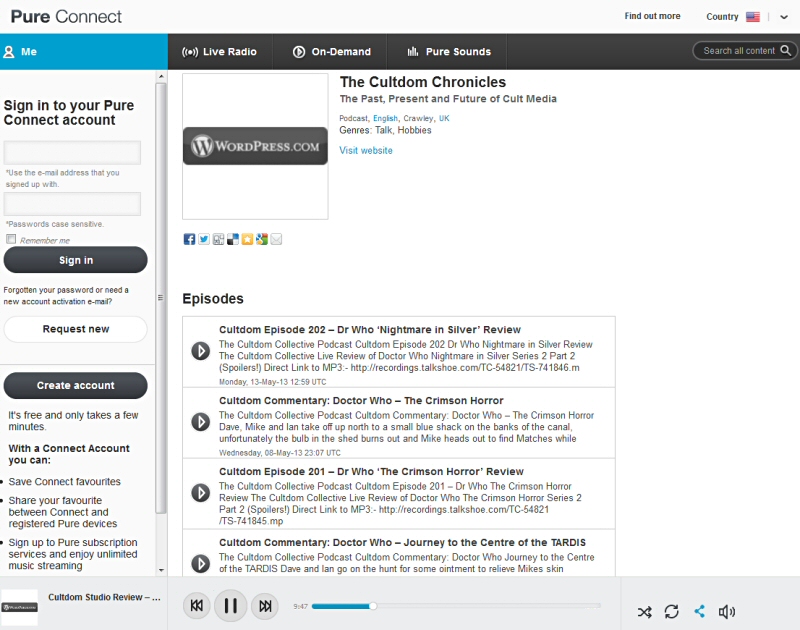Share the podcast on Facebook
This screenshot has height=630, width=800.
189,239
